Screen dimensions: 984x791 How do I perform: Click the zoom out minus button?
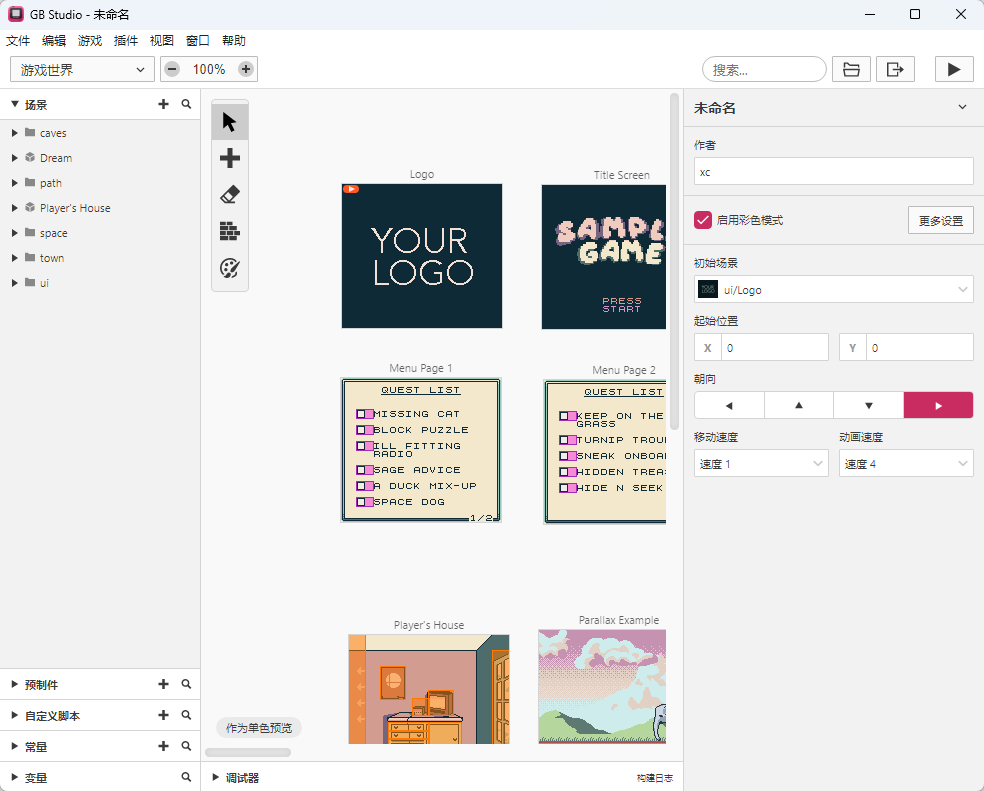[x=173, y=69]
